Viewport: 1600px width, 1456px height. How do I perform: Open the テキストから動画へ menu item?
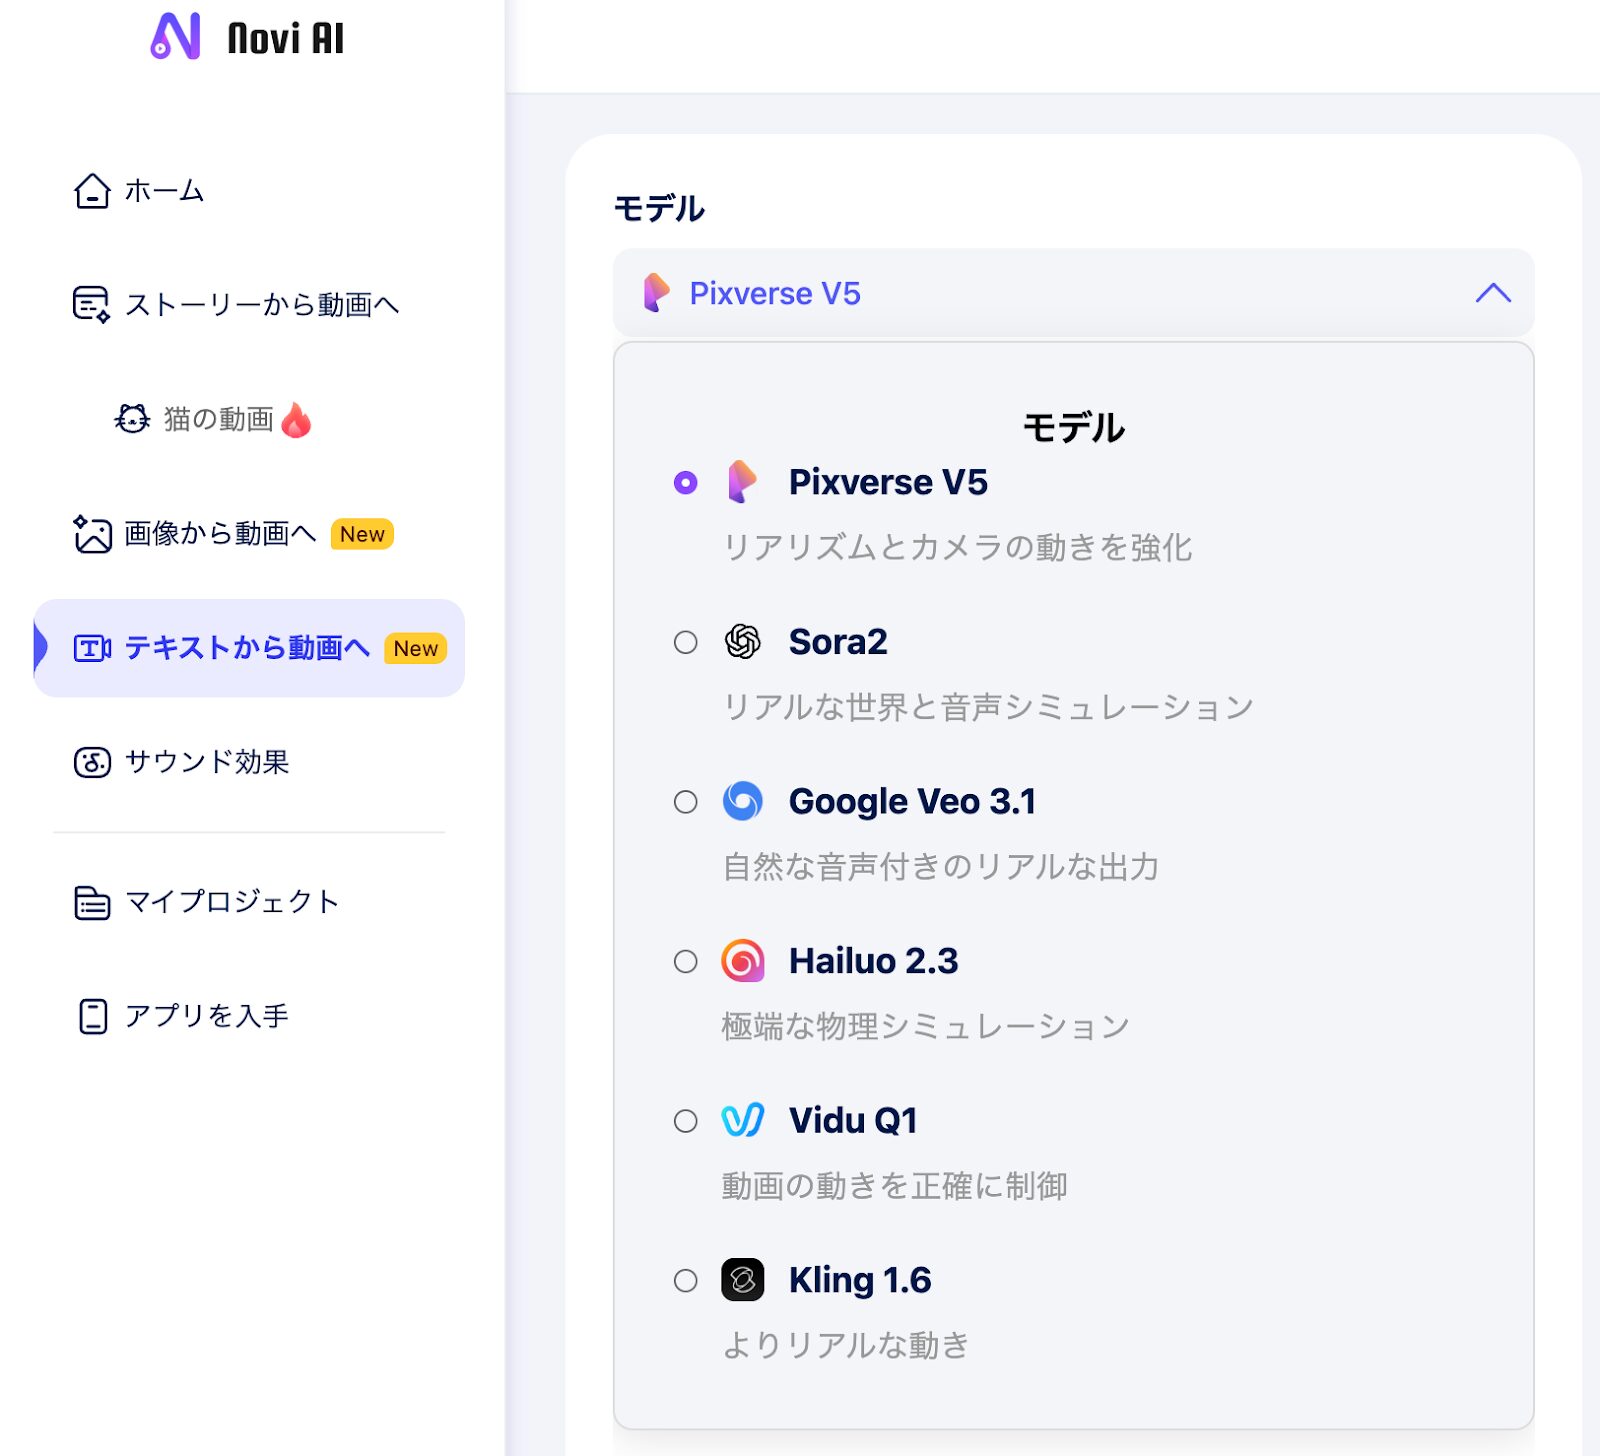tap(247, 648)
